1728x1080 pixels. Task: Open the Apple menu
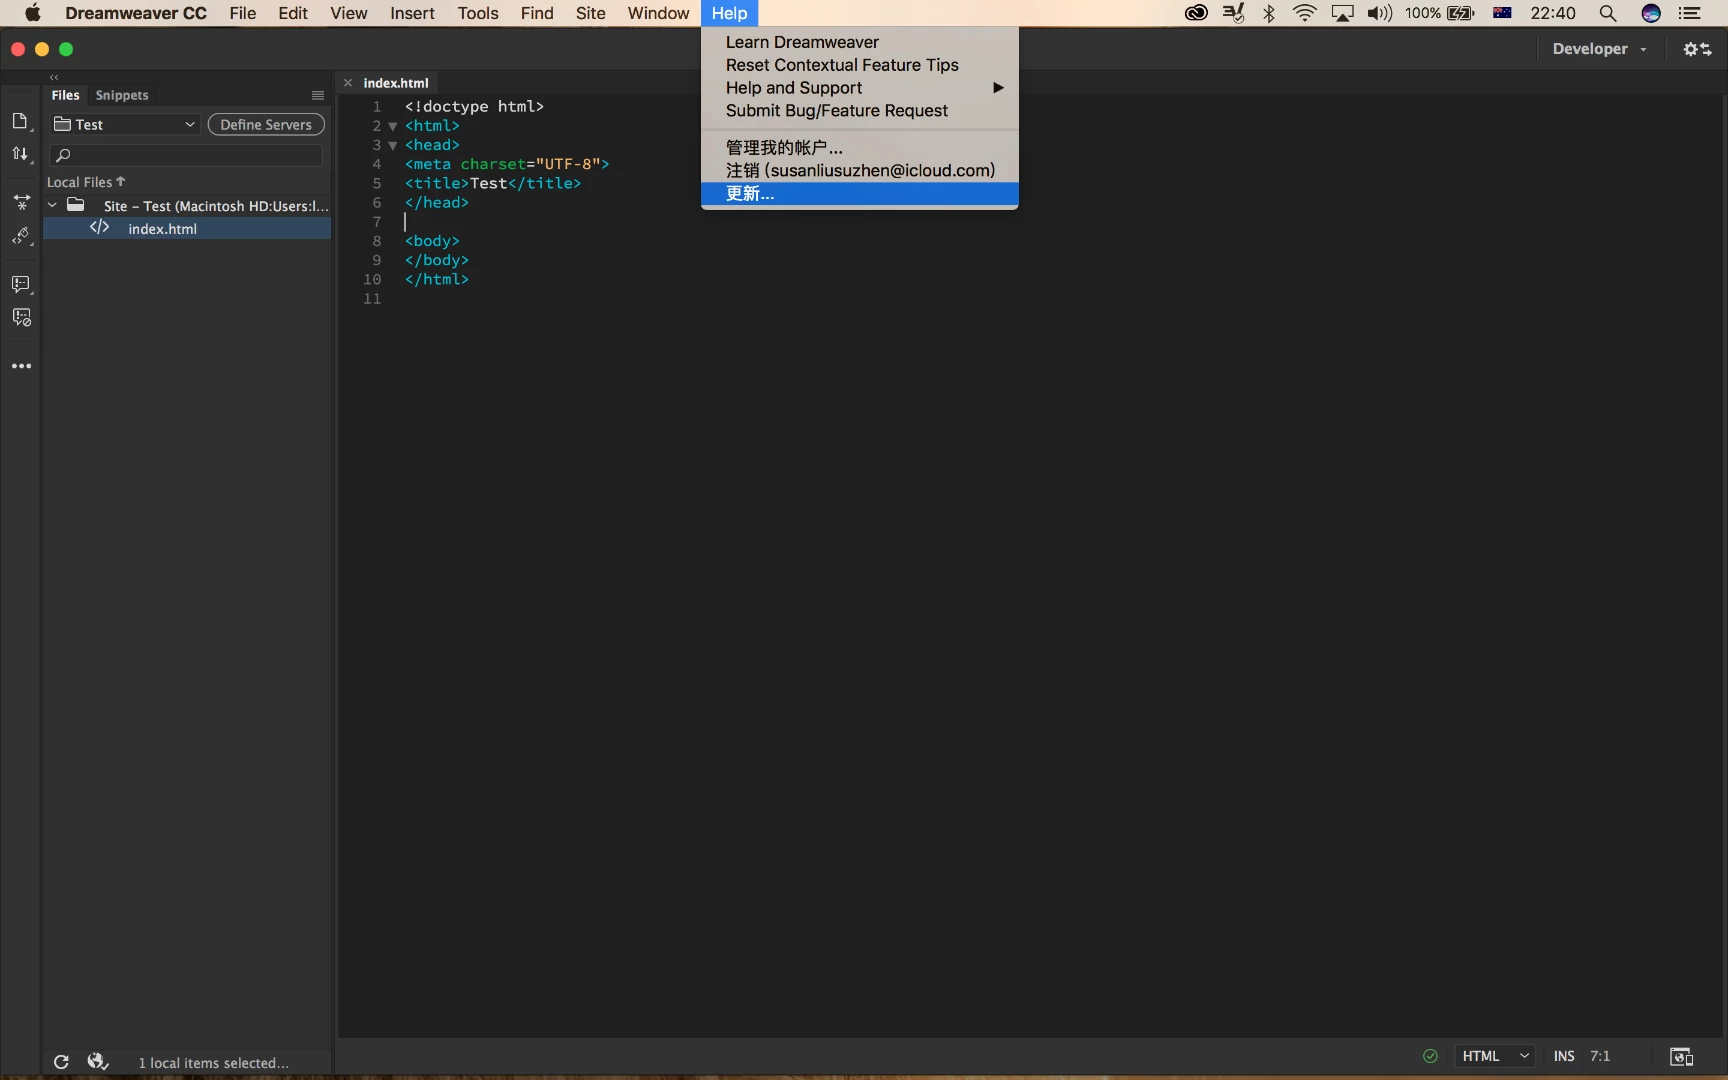[x=32, y=13]
